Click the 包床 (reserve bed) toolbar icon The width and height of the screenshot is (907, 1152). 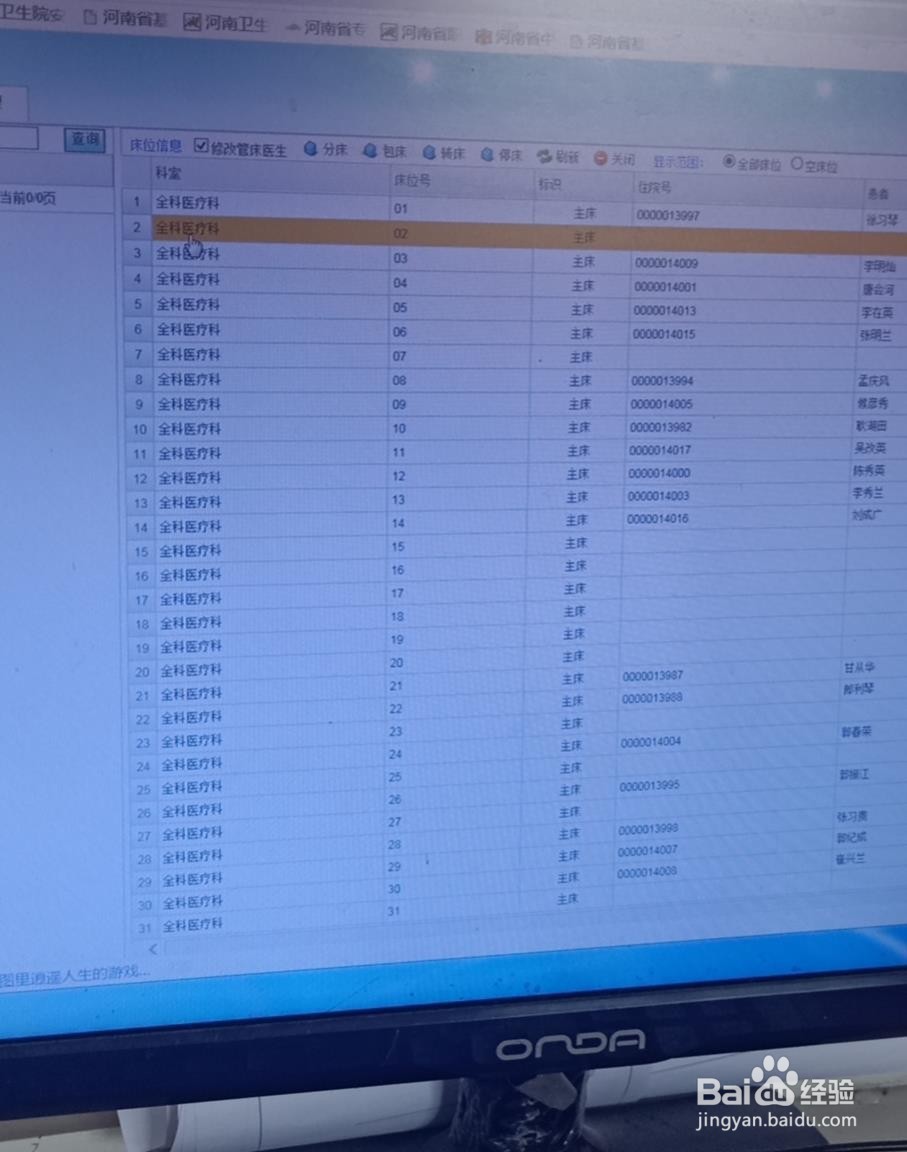click(370, 151)
